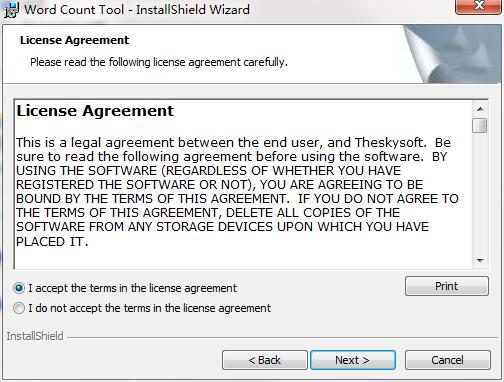Click the InstallShield label at bottom
The height and width of the screenshot is (382, 504).
point(35,336)
